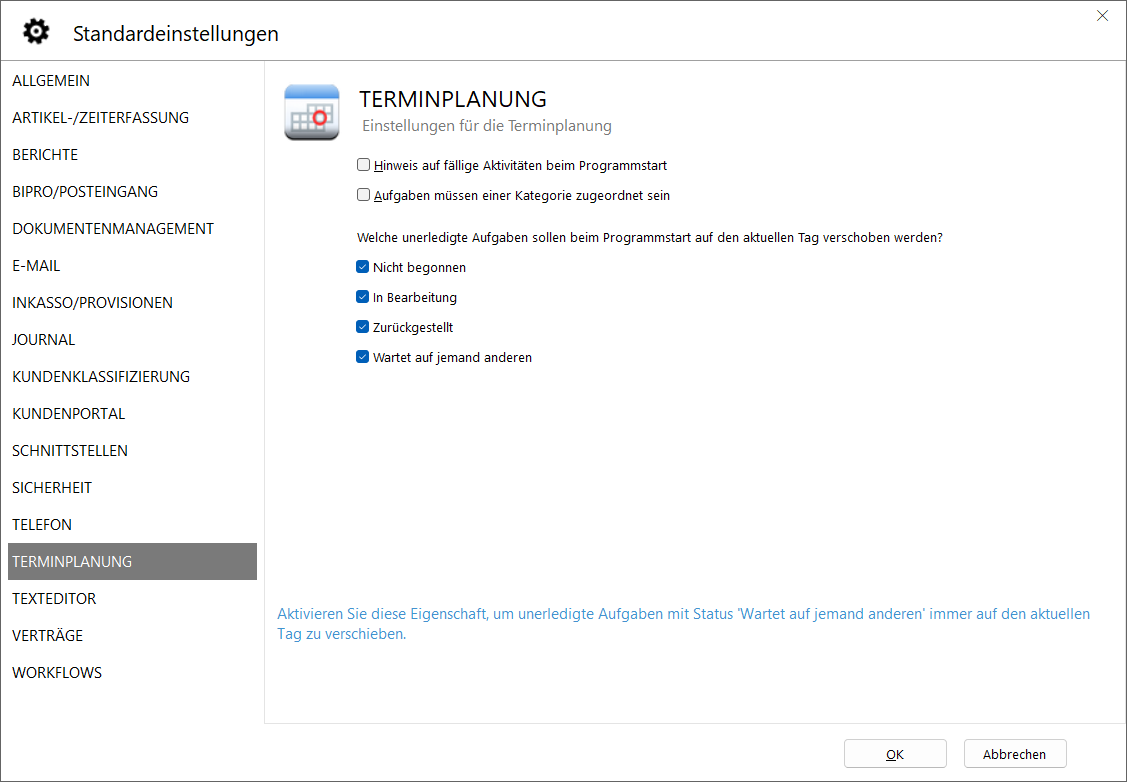The height and width of the screenshot is (782, 1127).
Task: Close the Standardeinstellungen dialog window
Action: tap(1102, 16)
